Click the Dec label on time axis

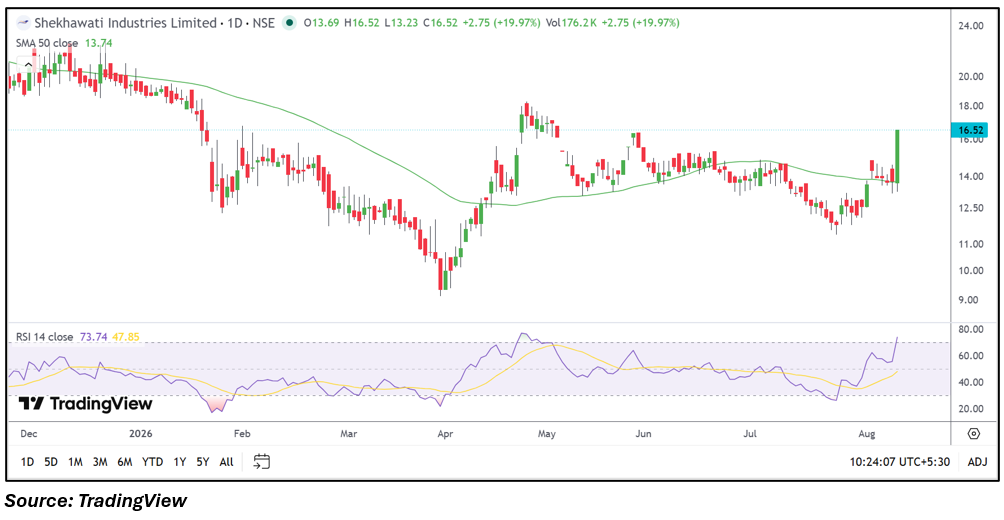click(x=28, y=434)
